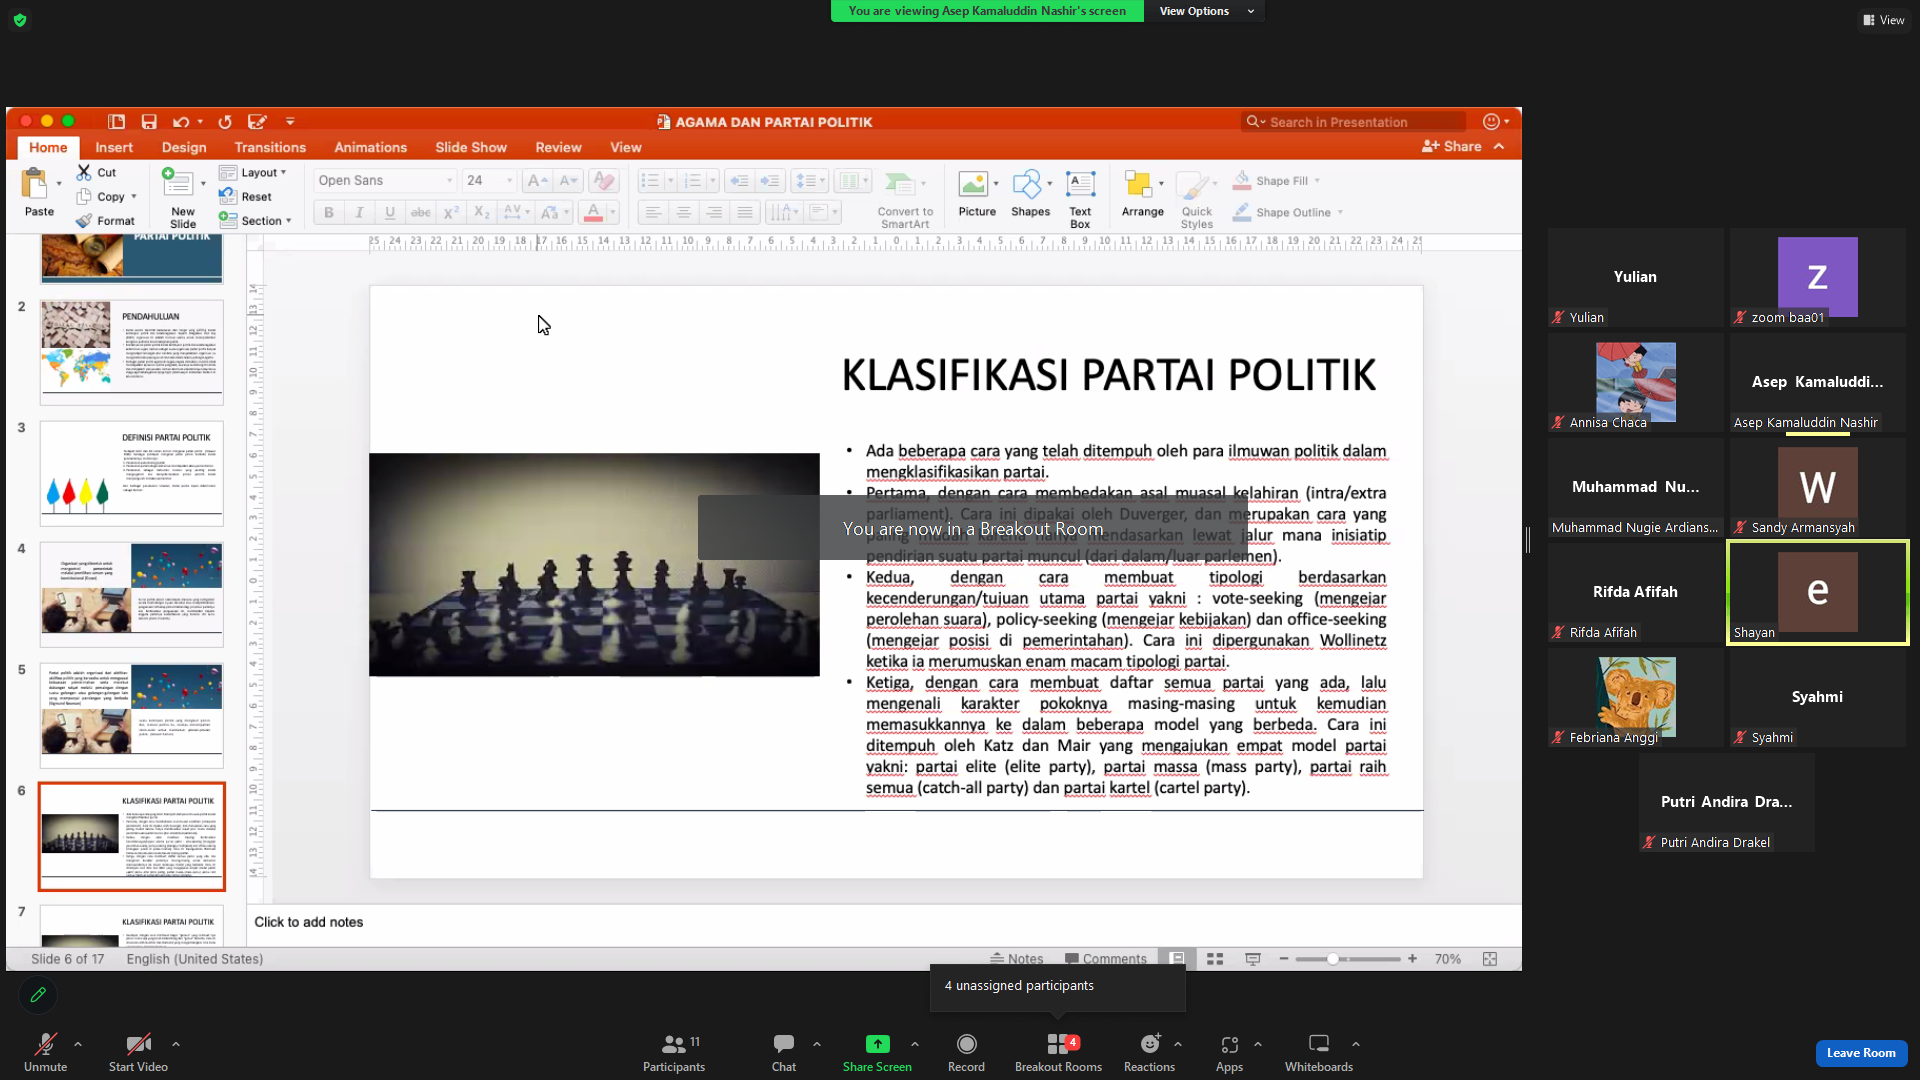Expand audio options arrow next to Unmute

pos(78,1044)
